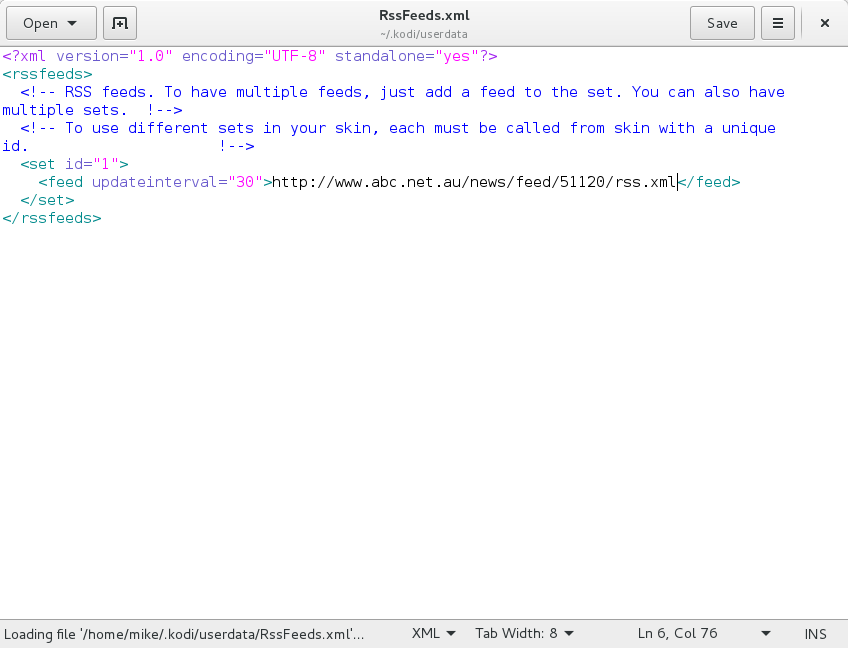Open the hamburger menu
The height and width of the screenshot is (648, 848).
click(777, 23)
